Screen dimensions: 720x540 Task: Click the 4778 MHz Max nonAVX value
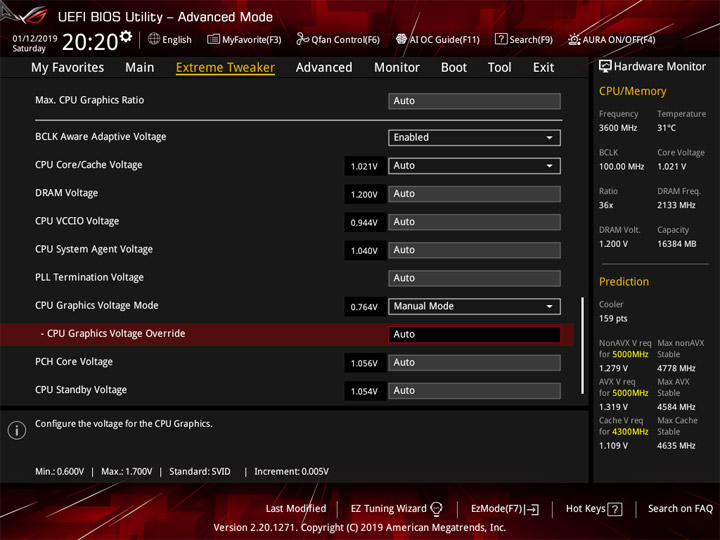(x=676, y=368)
